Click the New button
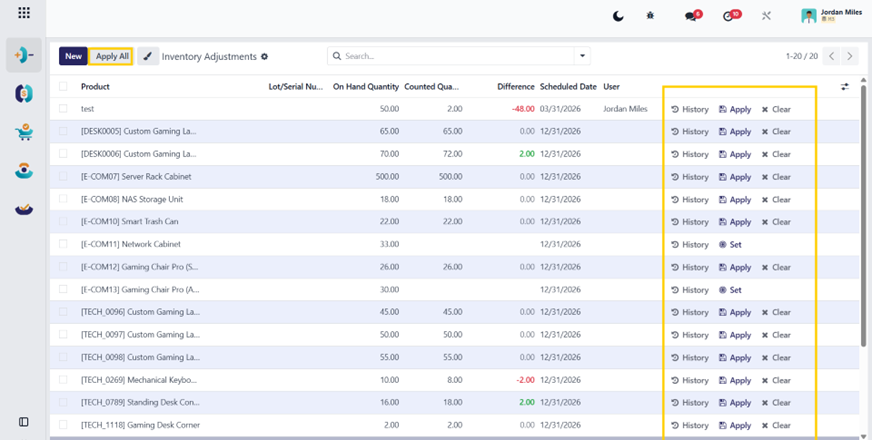This screenshot has height=440, width=872. click(73, 56)
